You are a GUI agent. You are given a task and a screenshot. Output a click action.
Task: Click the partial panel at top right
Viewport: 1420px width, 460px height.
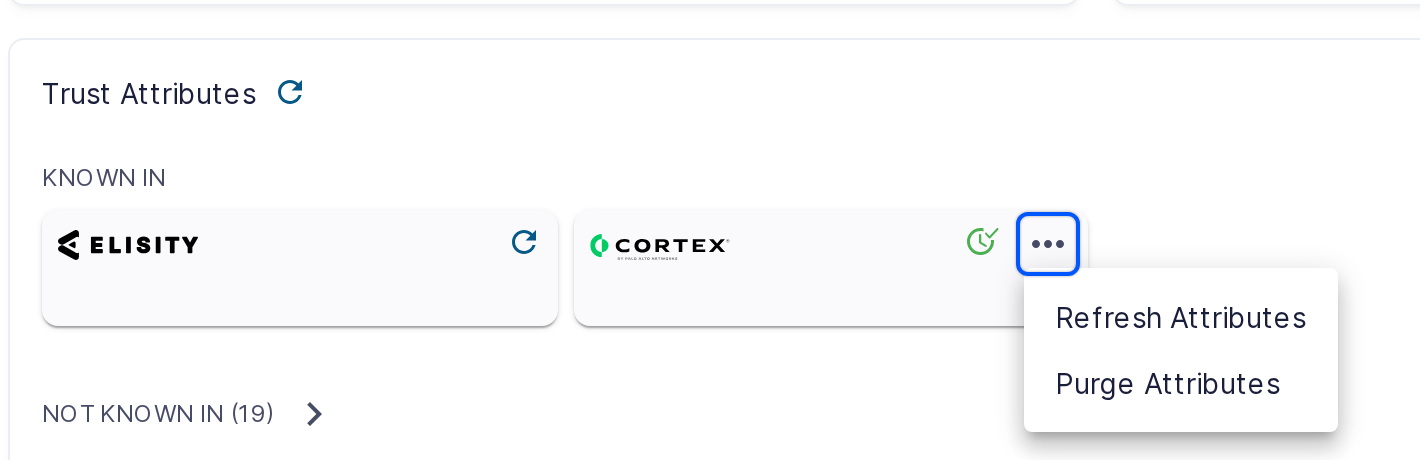pos(1267,3)
